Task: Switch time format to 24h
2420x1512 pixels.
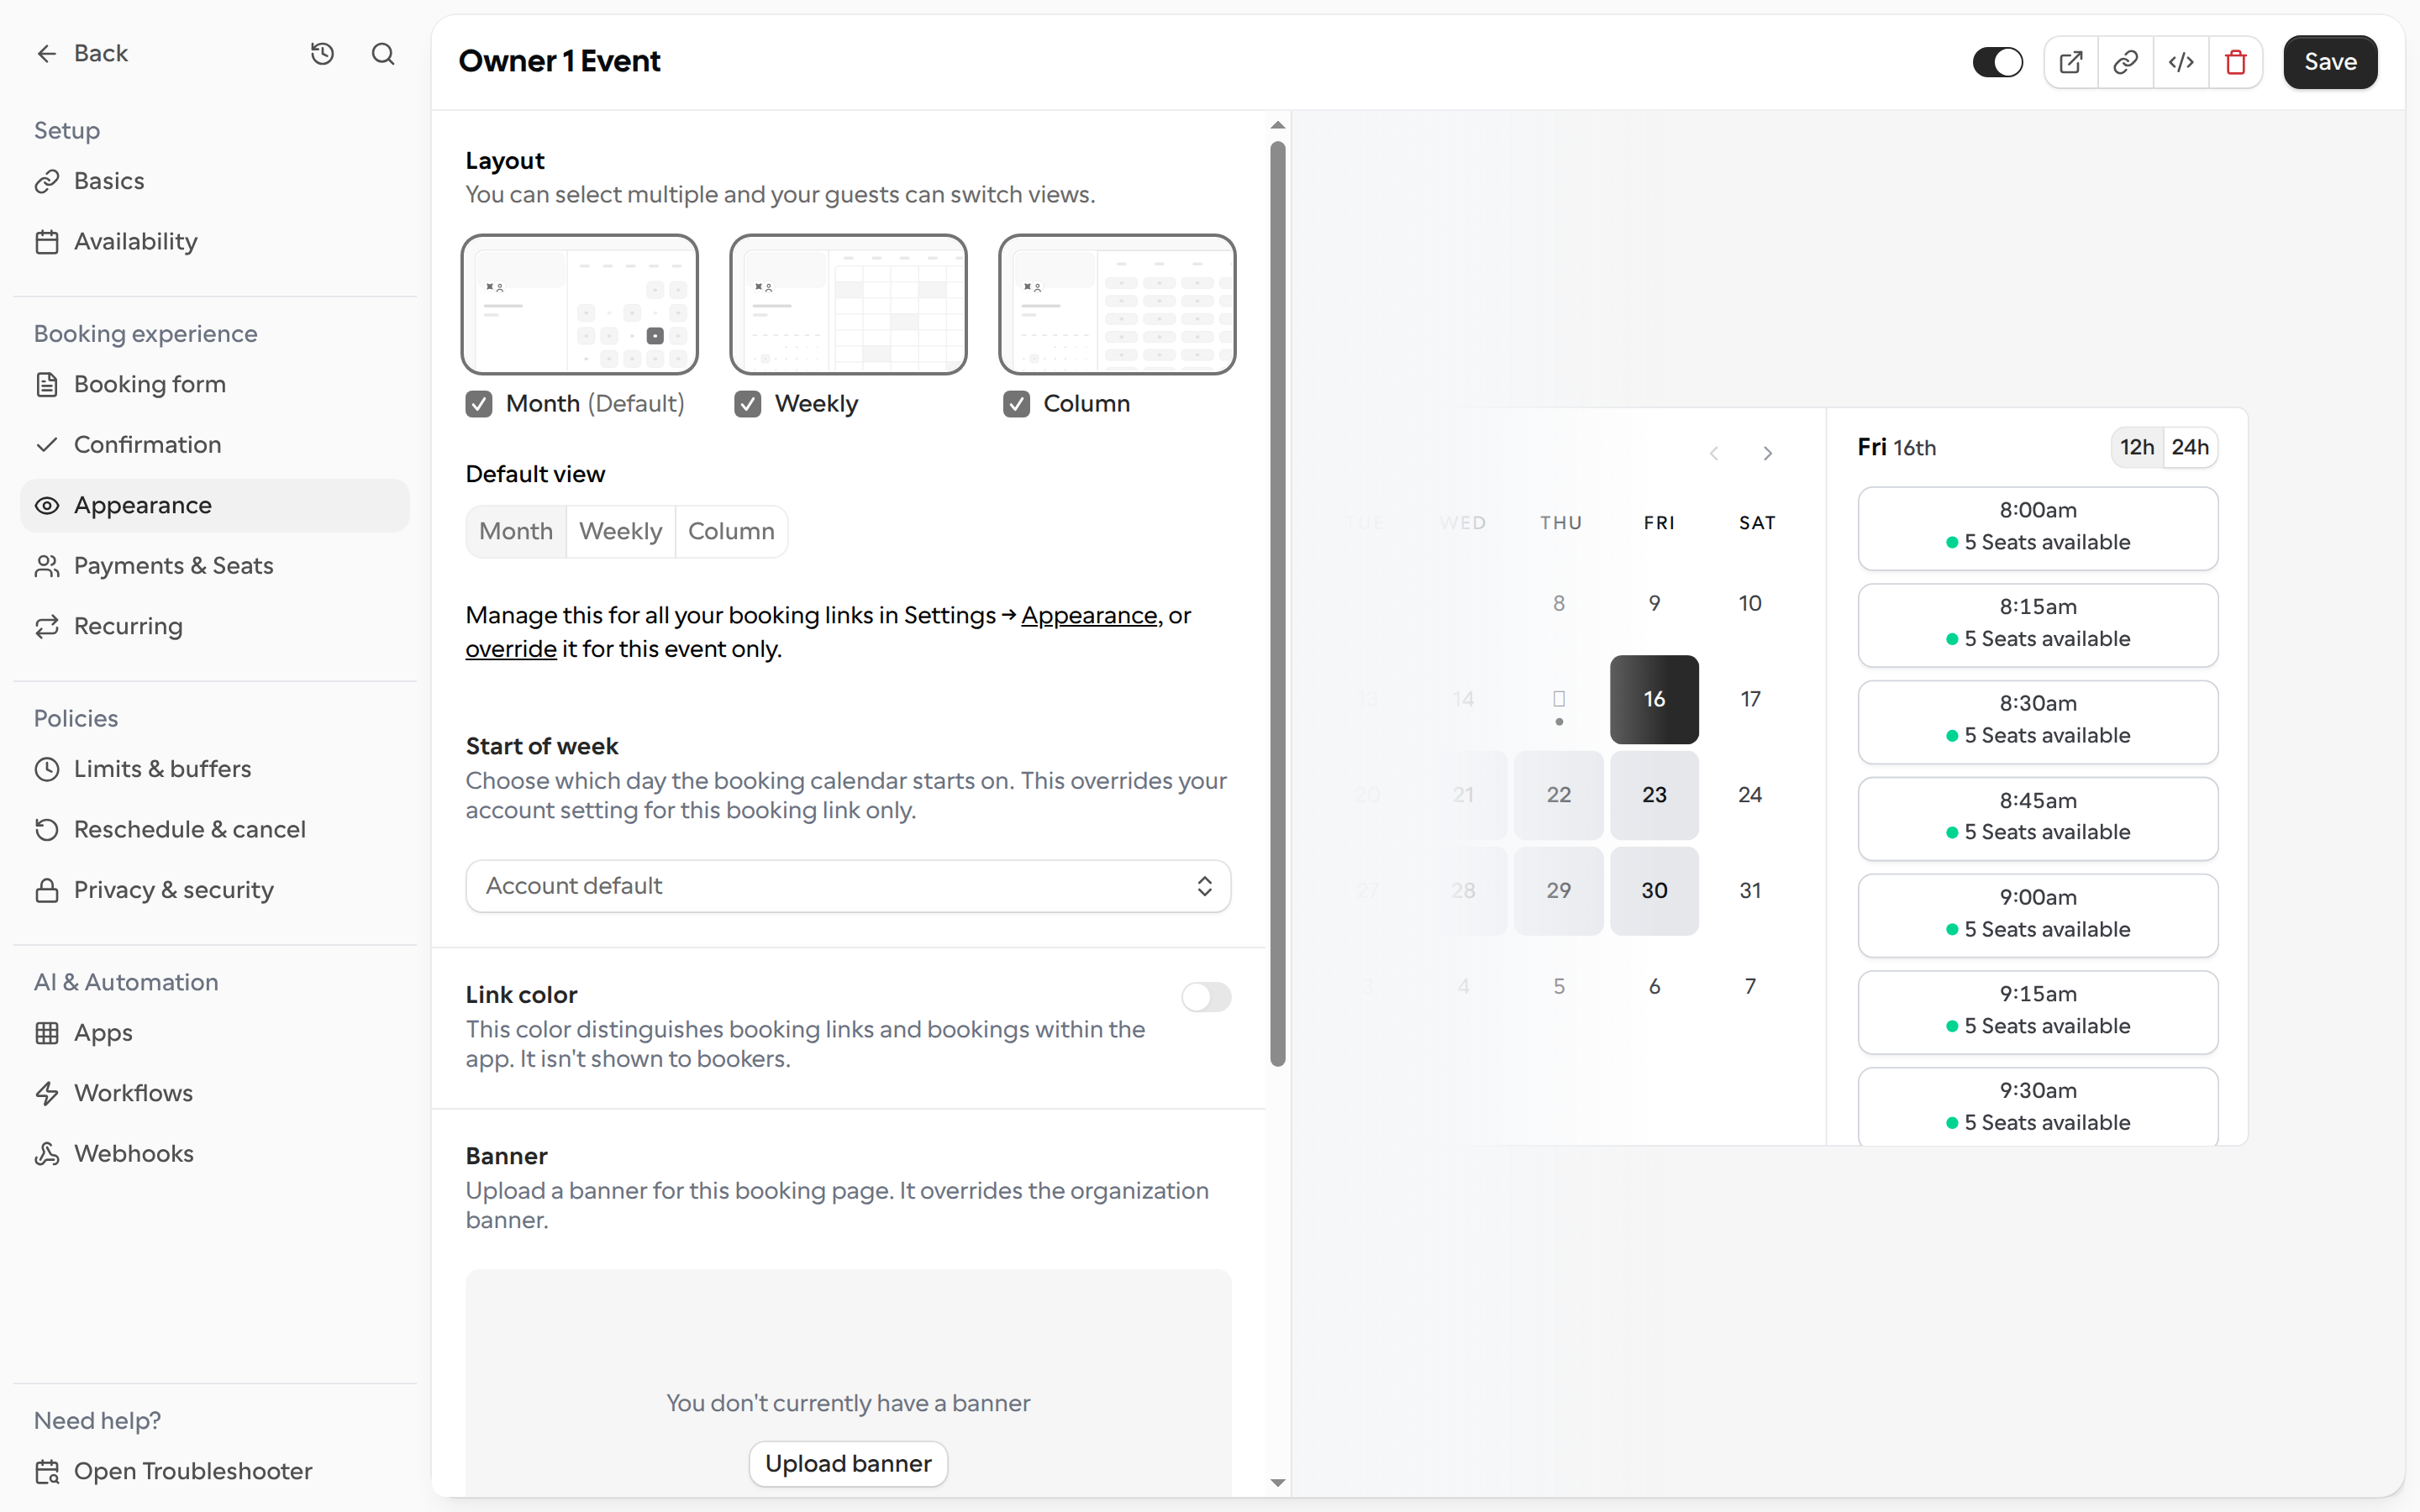Action: tap(2190, 448)
